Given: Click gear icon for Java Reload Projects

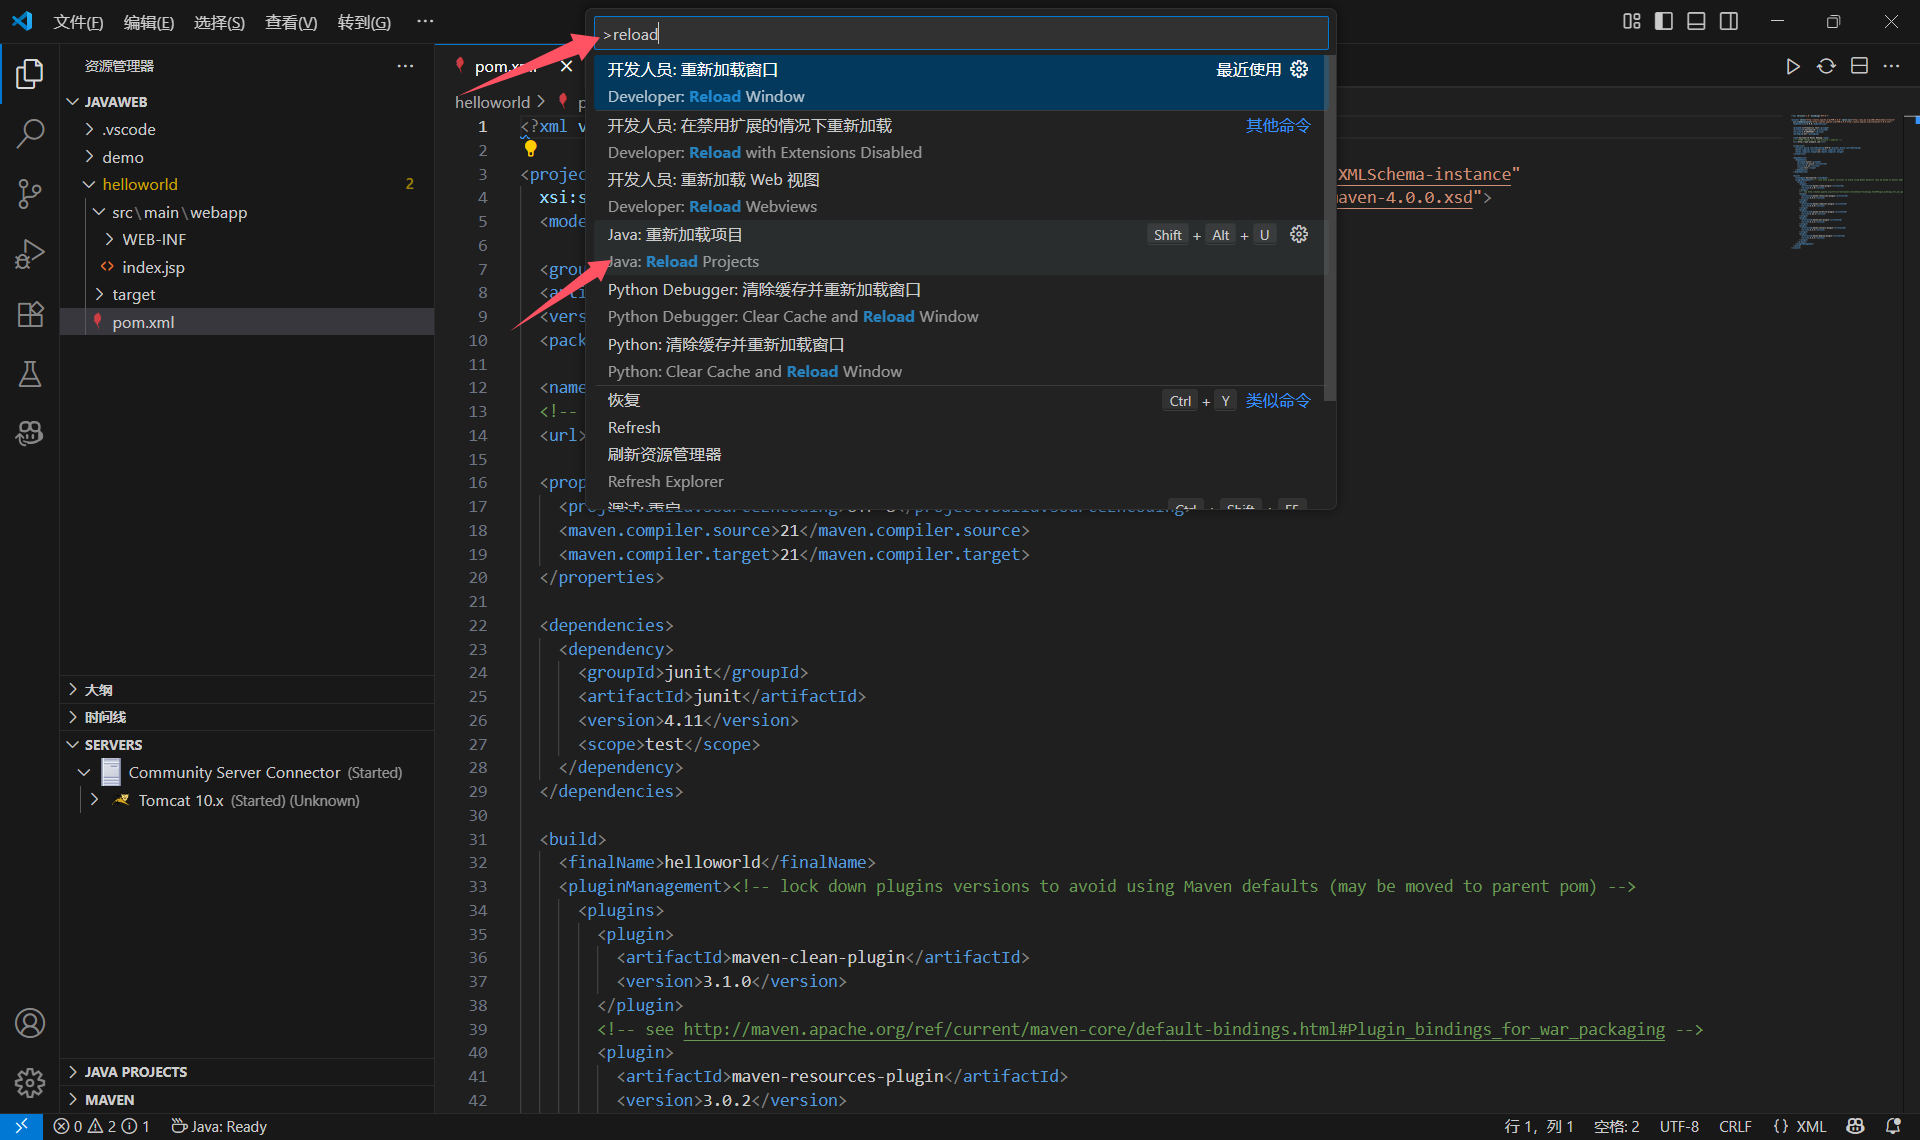Looking at the screenshot, I should click(1299, 234).
